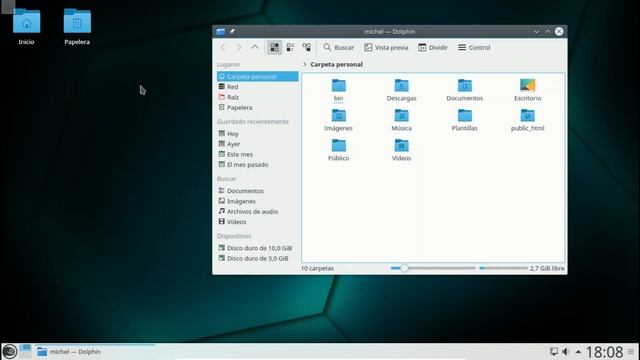This screenshot has height=360, width=640.
Task: Select the Plantillas folder icon
Action: 464,116
